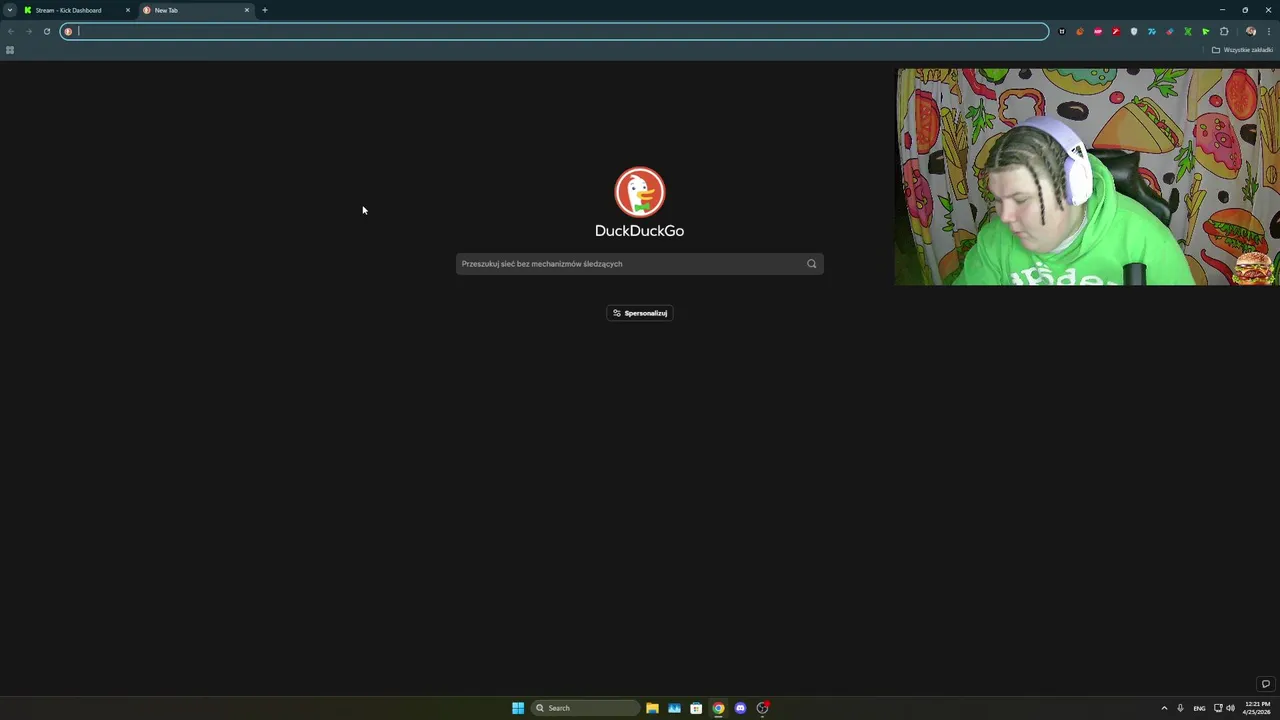
Task: Focus the browser address bar
Action: click(x=555, y=31)
